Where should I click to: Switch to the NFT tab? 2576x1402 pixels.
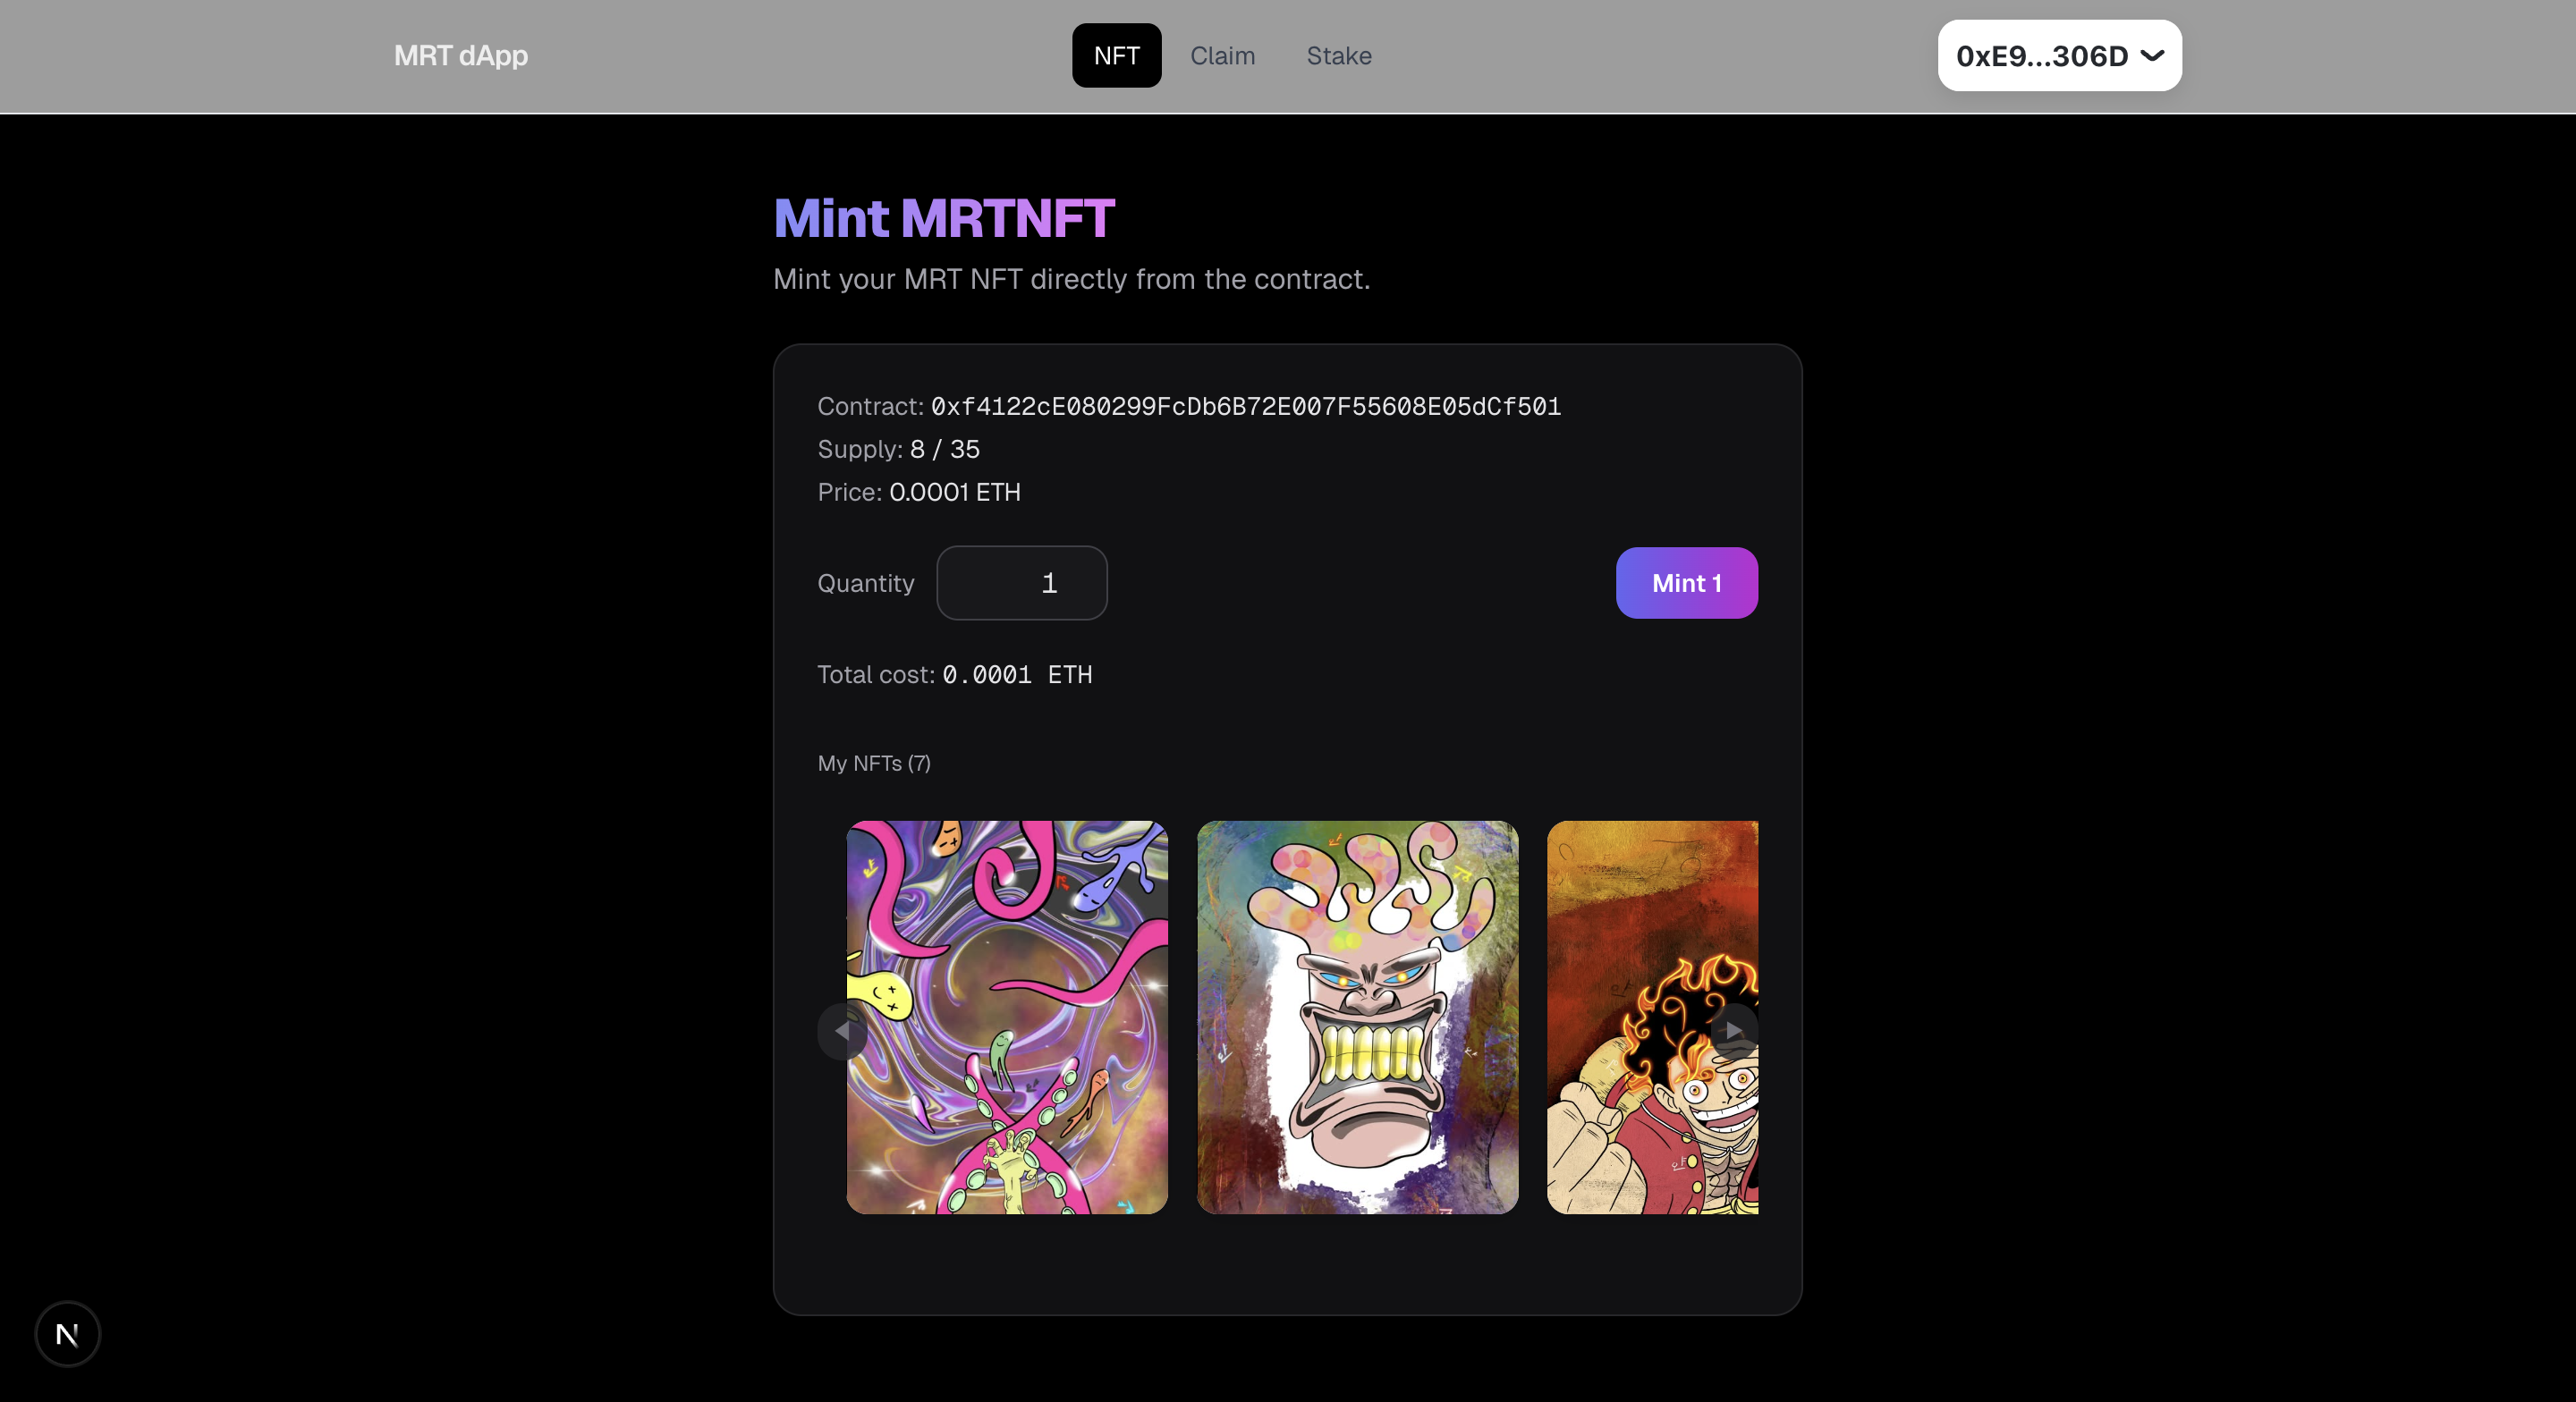coord(1116,56)
